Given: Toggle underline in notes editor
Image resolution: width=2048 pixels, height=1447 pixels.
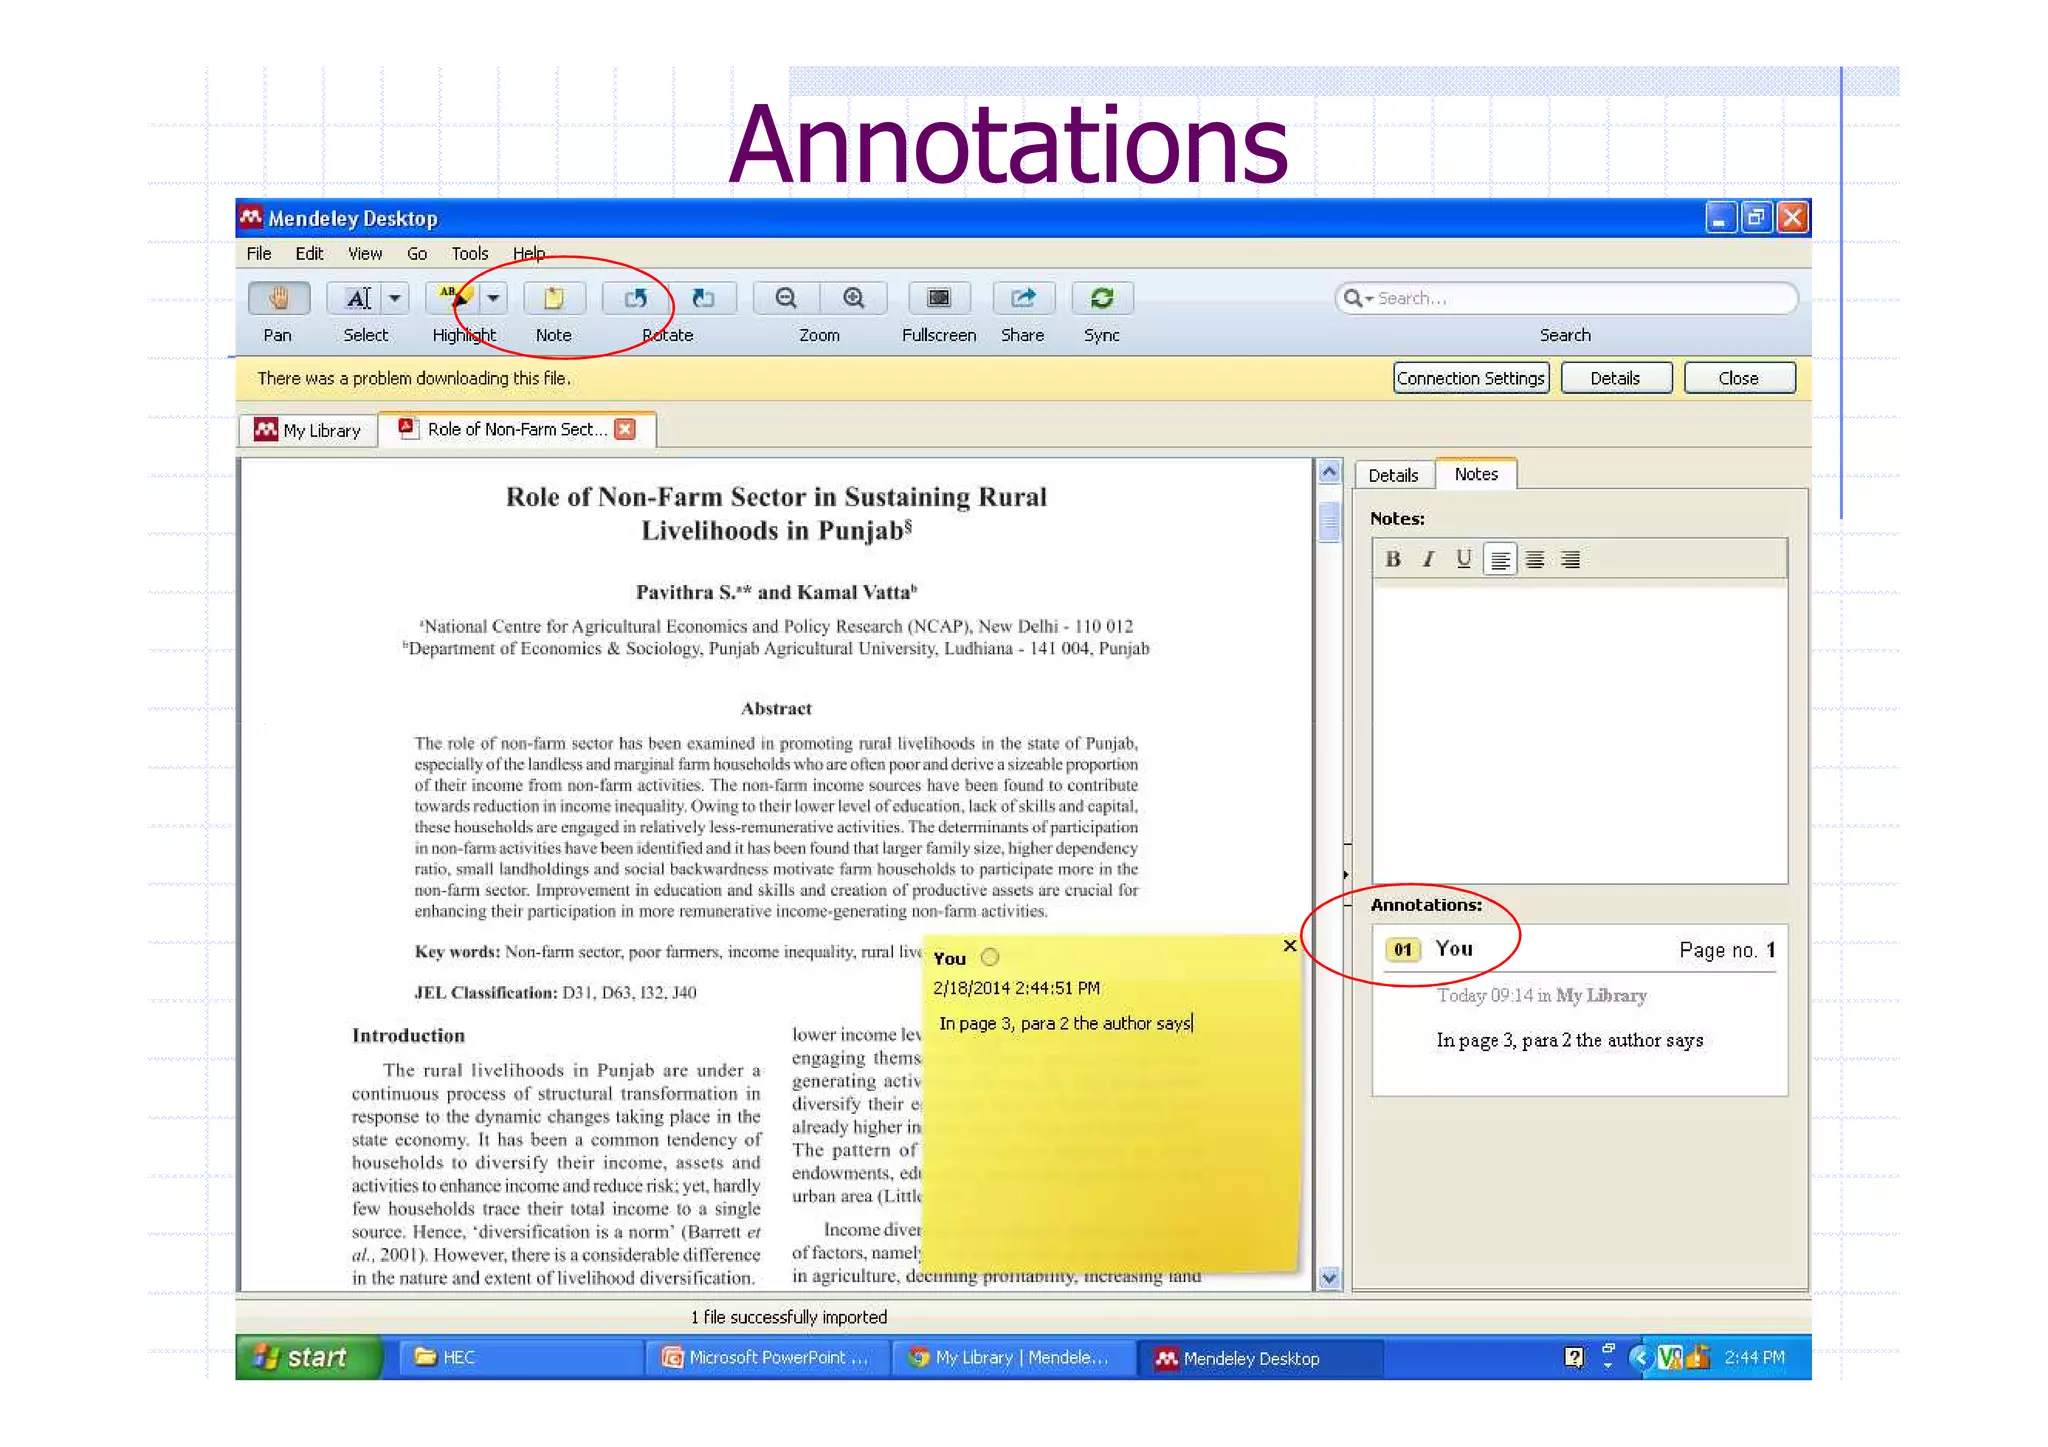Looking at the screenshot, I should 1464,559.
